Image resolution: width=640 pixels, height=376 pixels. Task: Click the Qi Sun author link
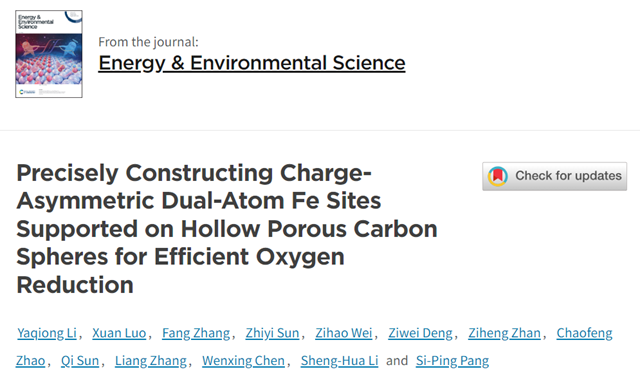80,360
